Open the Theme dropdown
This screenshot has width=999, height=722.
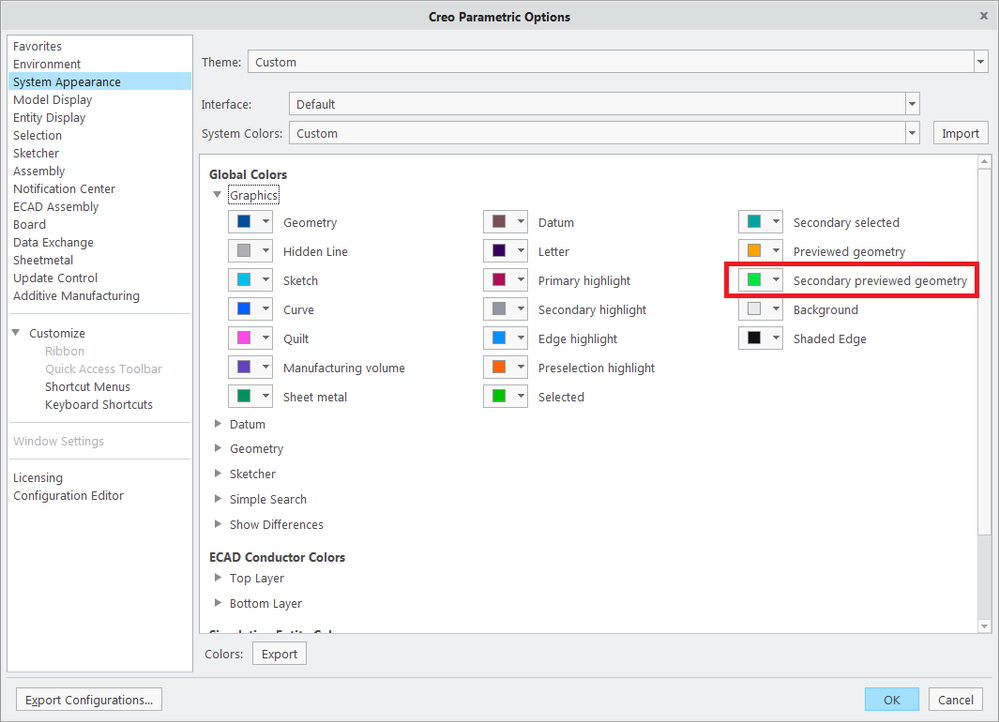pyautogui.click(x=980, y=62)
